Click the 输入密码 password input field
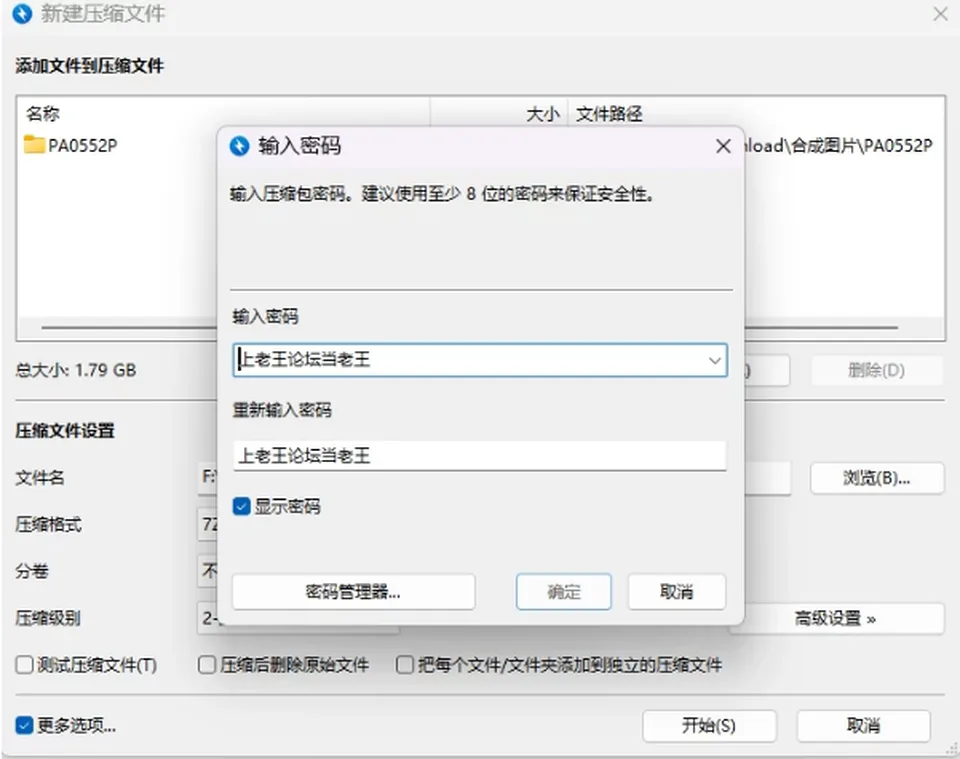The height and width of the screenshot is (759, 960). coord(480,360)
